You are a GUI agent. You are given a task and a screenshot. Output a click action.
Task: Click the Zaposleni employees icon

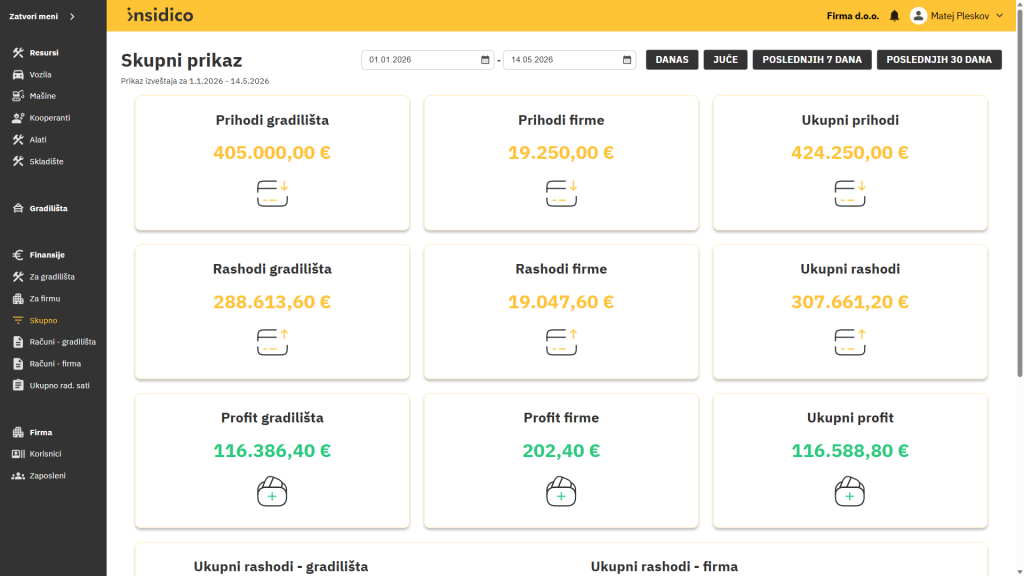[x=18, y=476]
